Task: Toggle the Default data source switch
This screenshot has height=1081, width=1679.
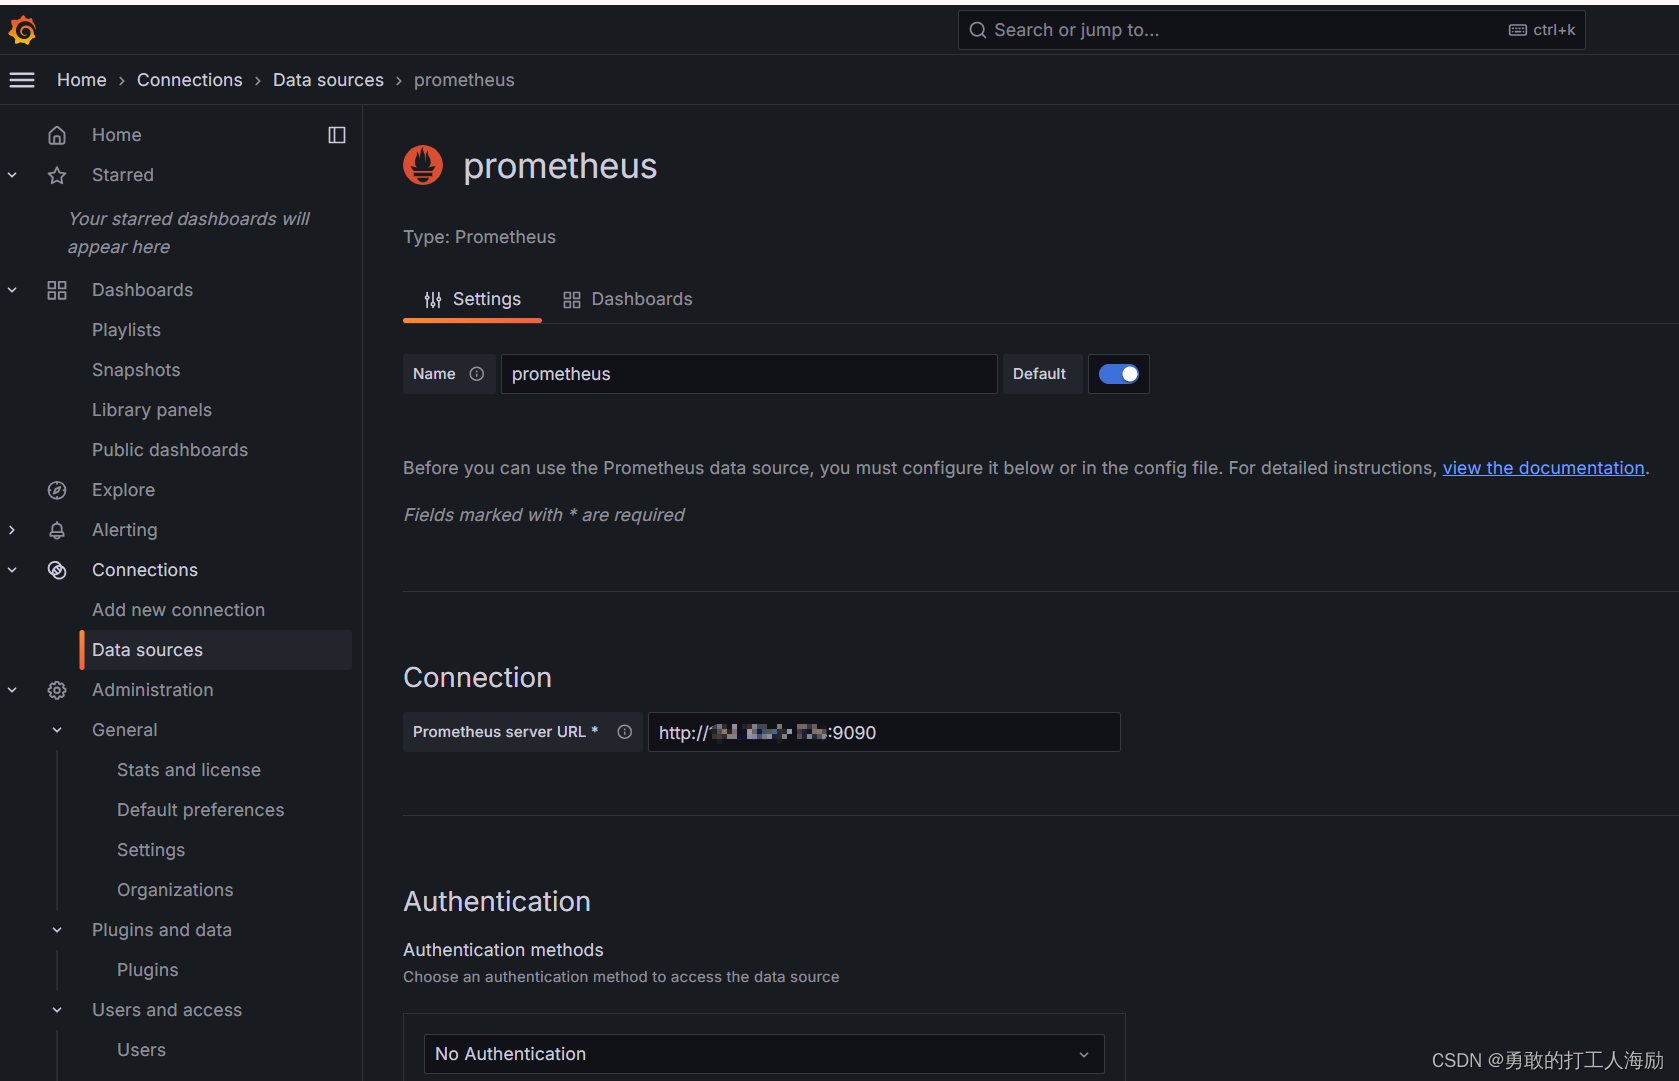Action: (x=1118, y=374)
